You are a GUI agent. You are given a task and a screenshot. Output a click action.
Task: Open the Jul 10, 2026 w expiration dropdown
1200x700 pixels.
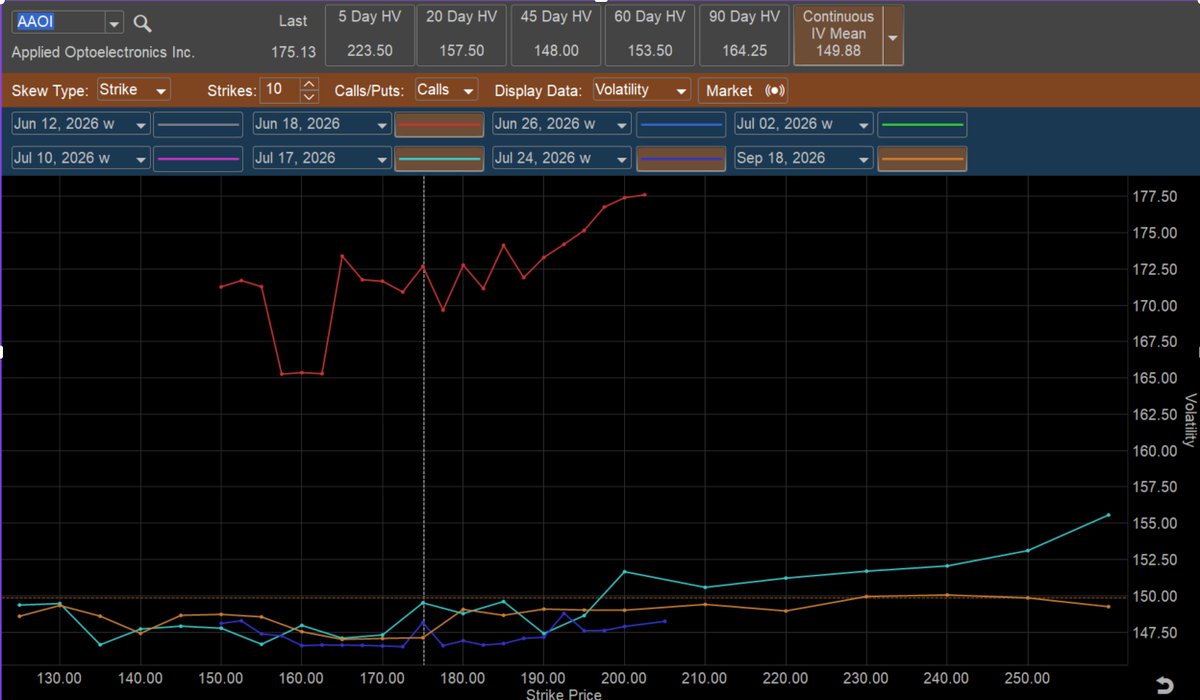[x=81, y=158]
